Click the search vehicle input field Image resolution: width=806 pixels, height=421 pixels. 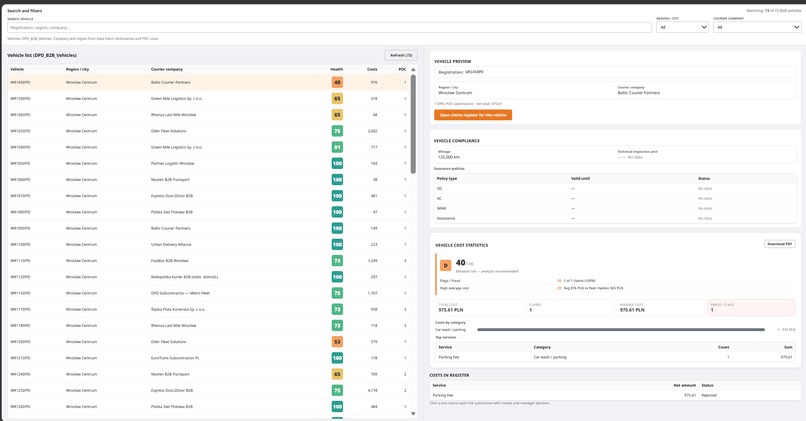[x=329, y=27]
